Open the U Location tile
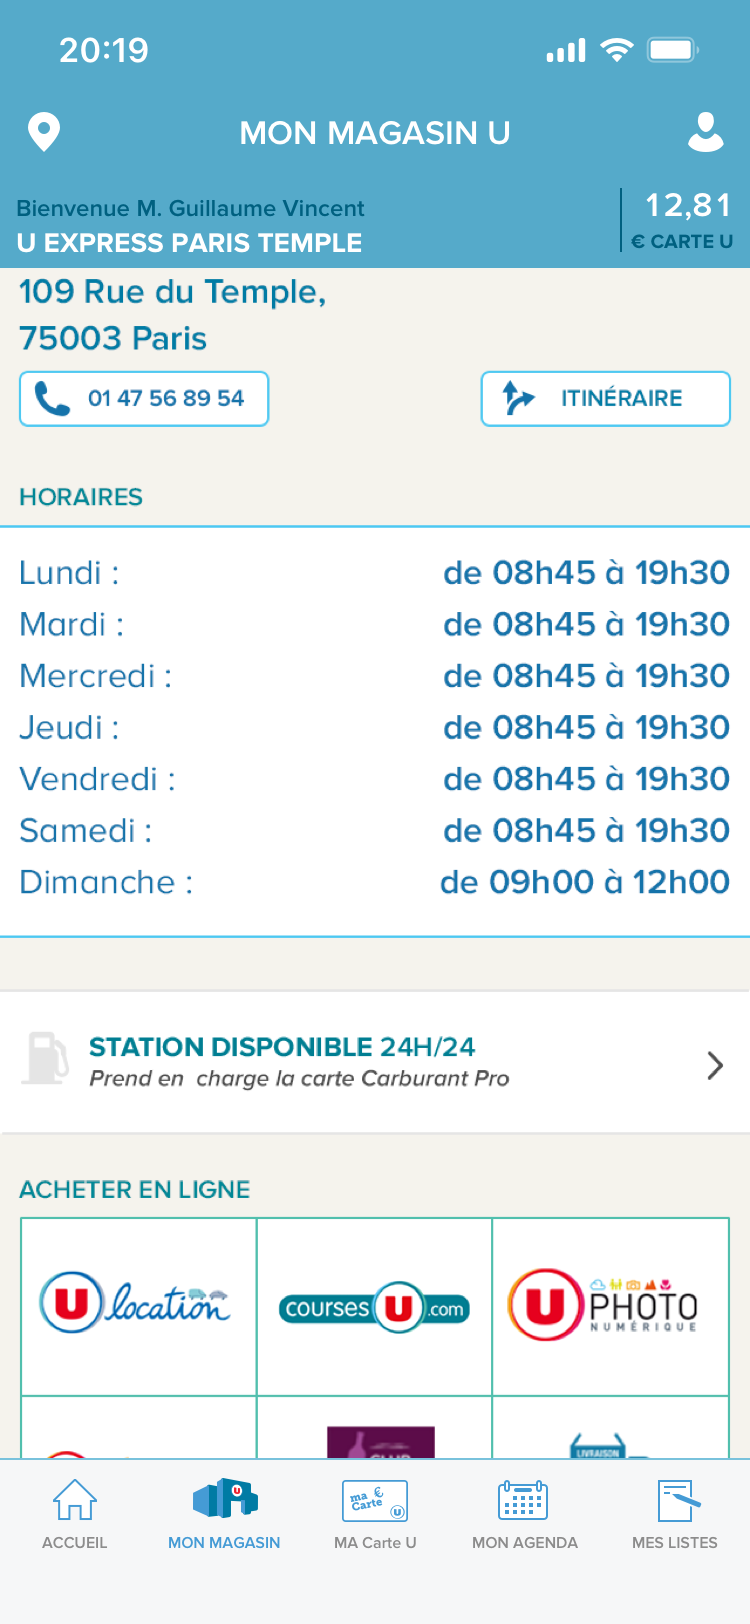750x1624 pixels. pyautogui.click(x=139, y=1306)
